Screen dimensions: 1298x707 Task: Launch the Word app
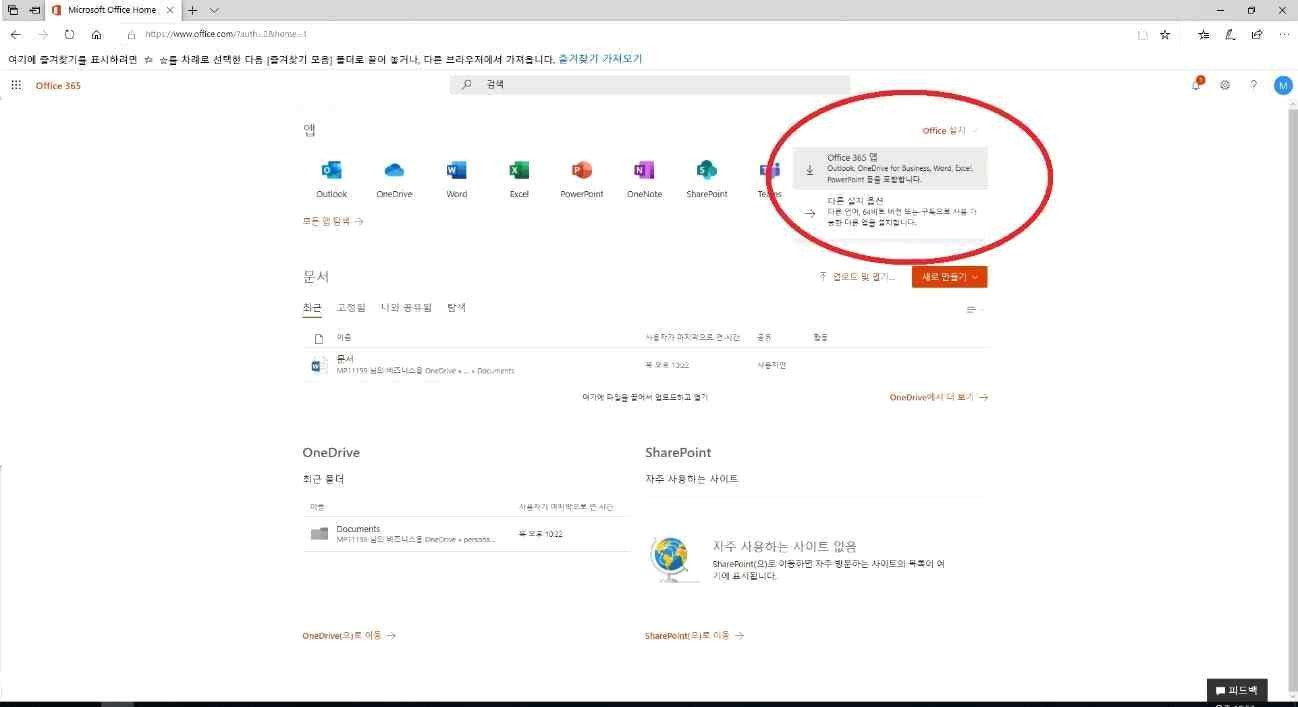click(457, 179)
